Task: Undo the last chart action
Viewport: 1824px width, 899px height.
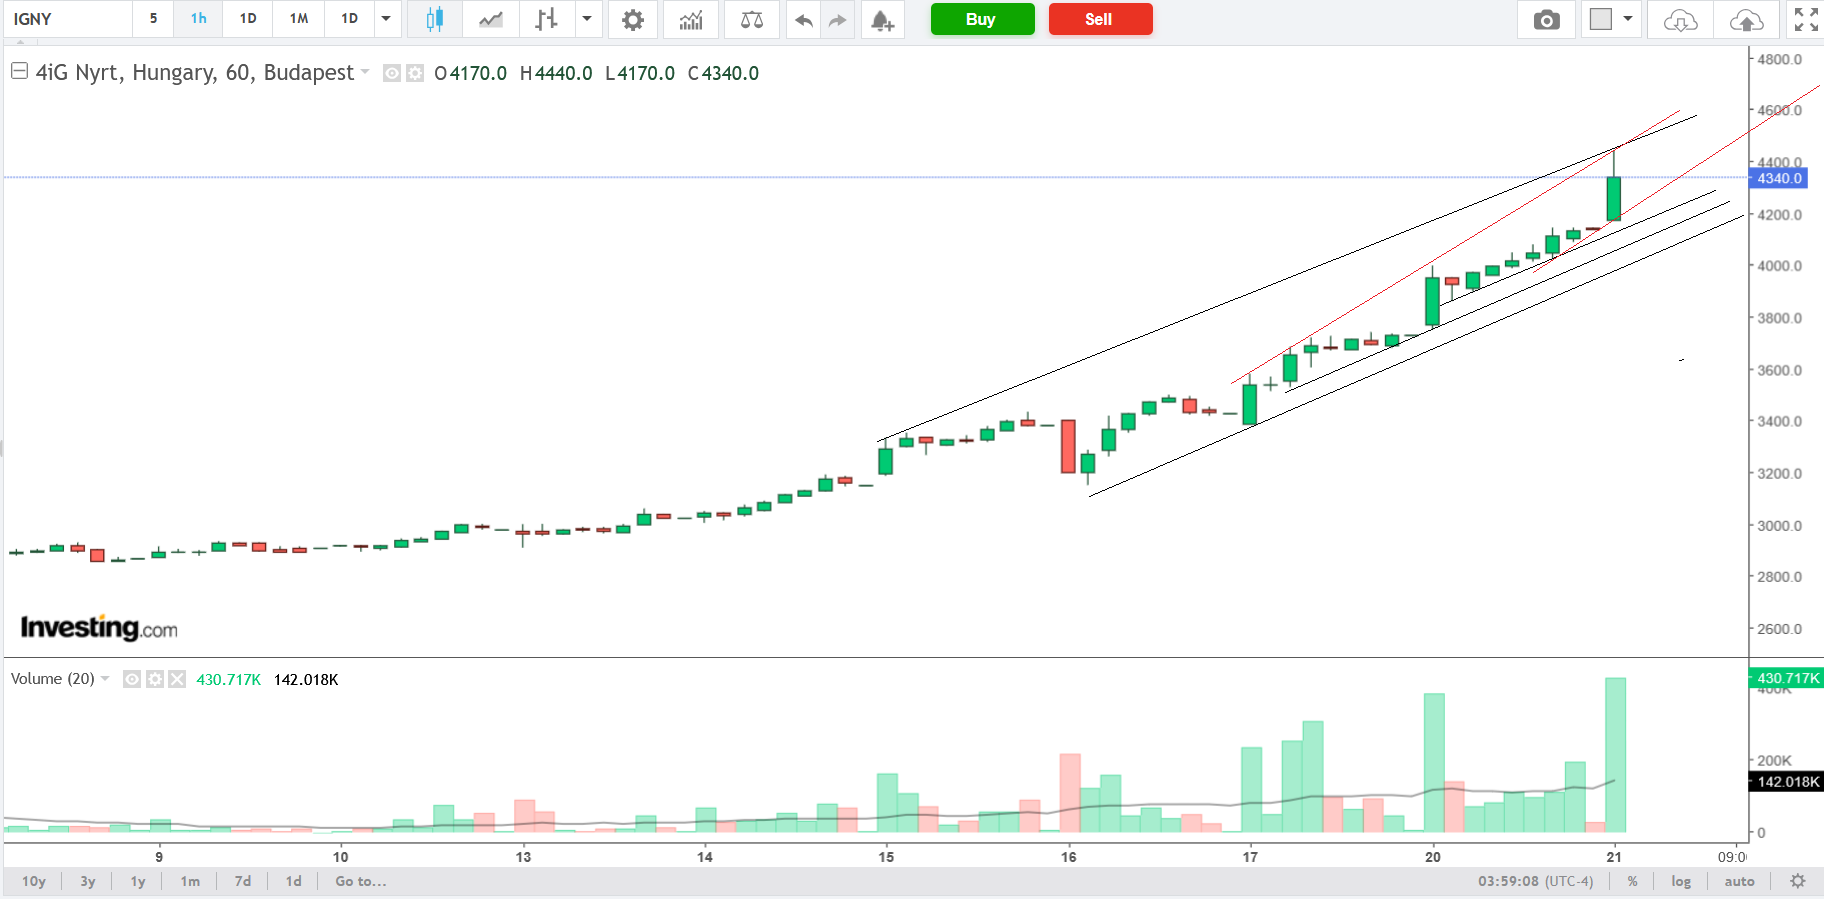Action: pyautogui.click(x=803, y=19)
